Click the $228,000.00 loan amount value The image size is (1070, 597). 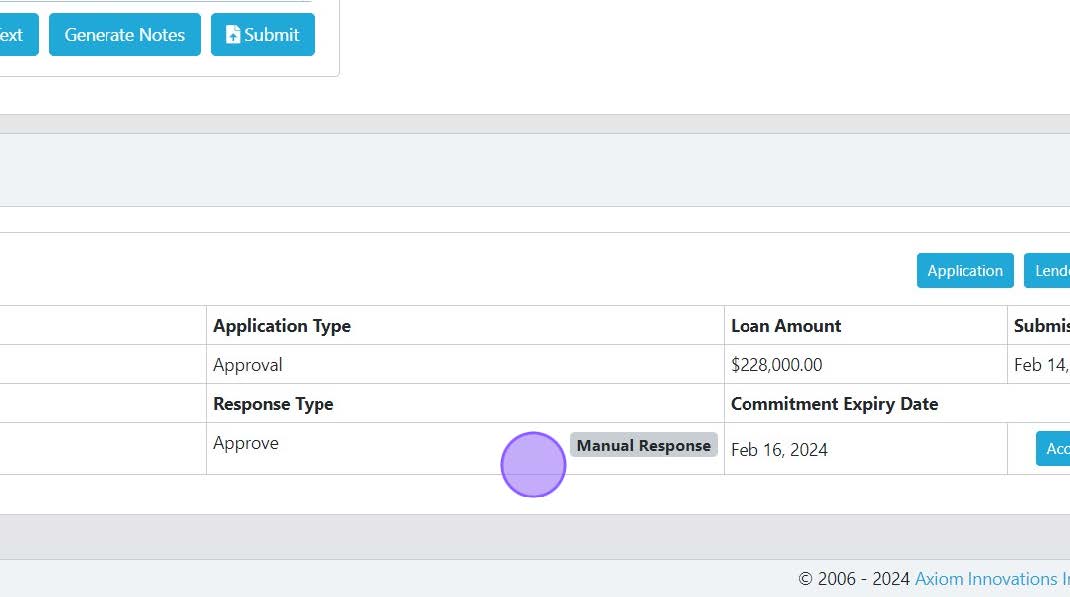pyautogui.click(x=777, y=365)
